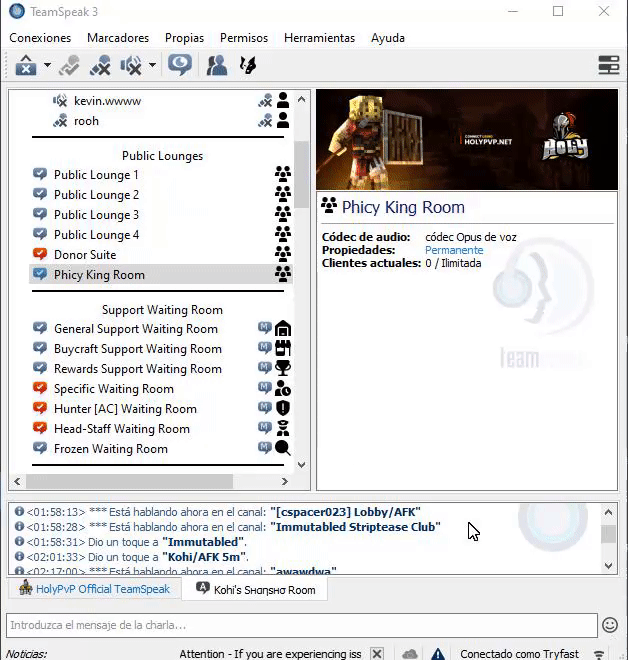
Task: Select Head-Staff Waiting Room channel
Action: (122, 429)
